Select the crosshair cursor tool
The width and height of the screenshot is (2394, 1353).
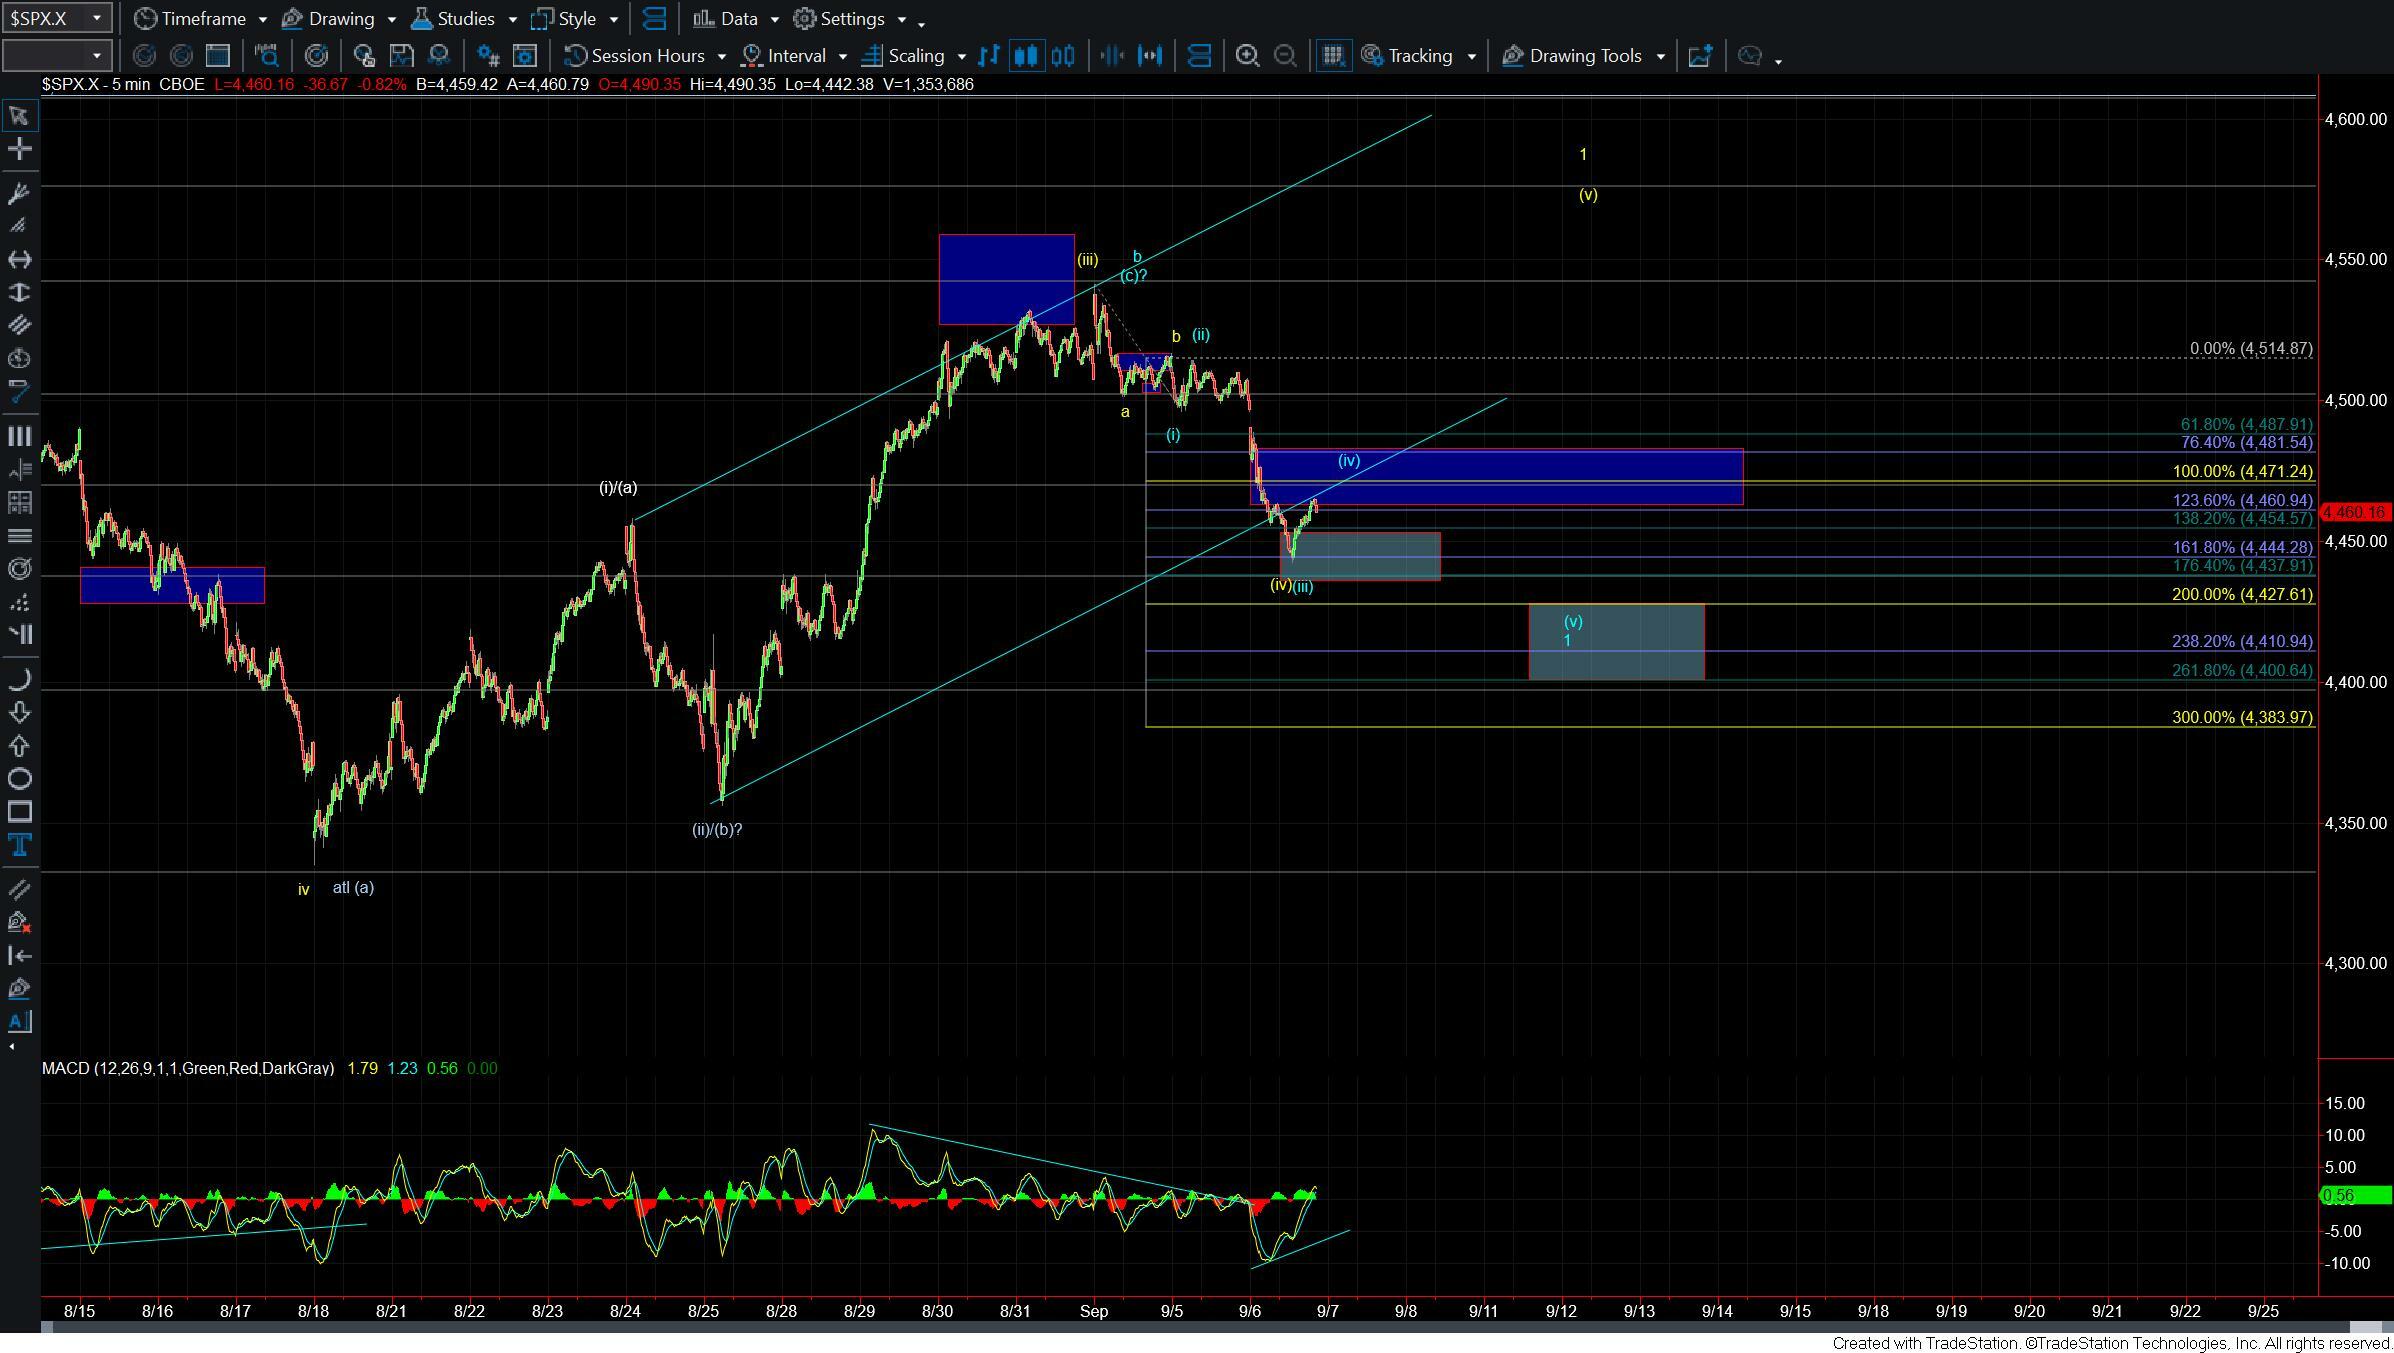[19, 150]
